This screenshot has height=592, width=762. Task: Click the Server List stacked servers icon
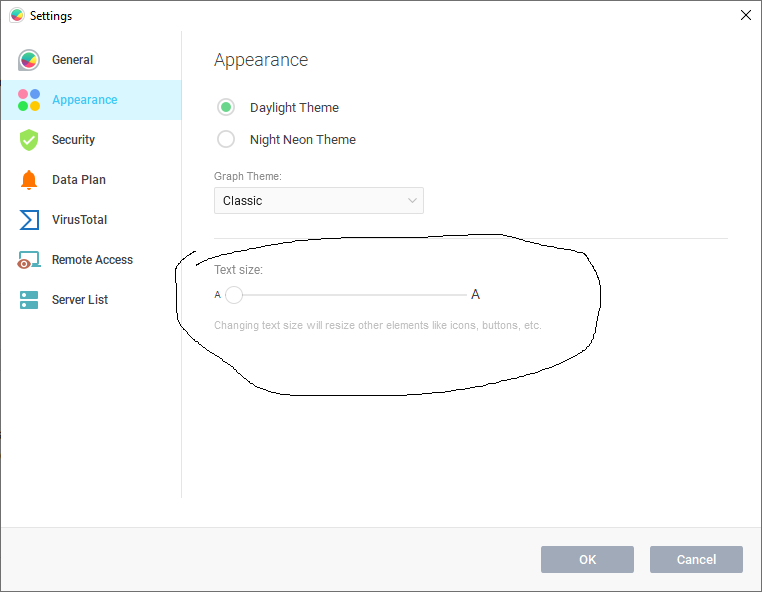29,300
